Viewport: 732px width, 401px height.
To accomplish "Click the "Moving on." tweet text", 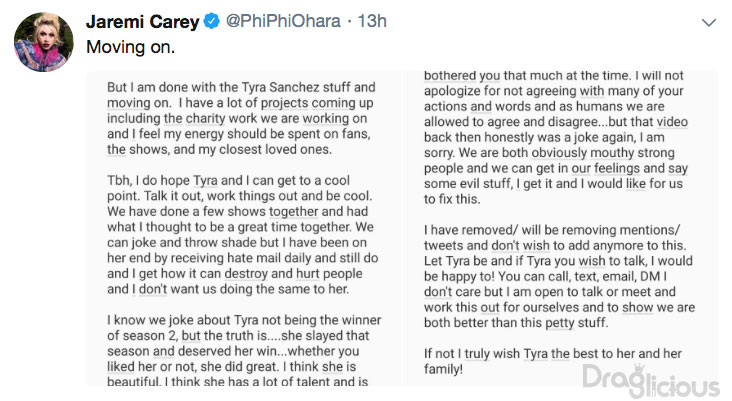I will click(130, 47).
